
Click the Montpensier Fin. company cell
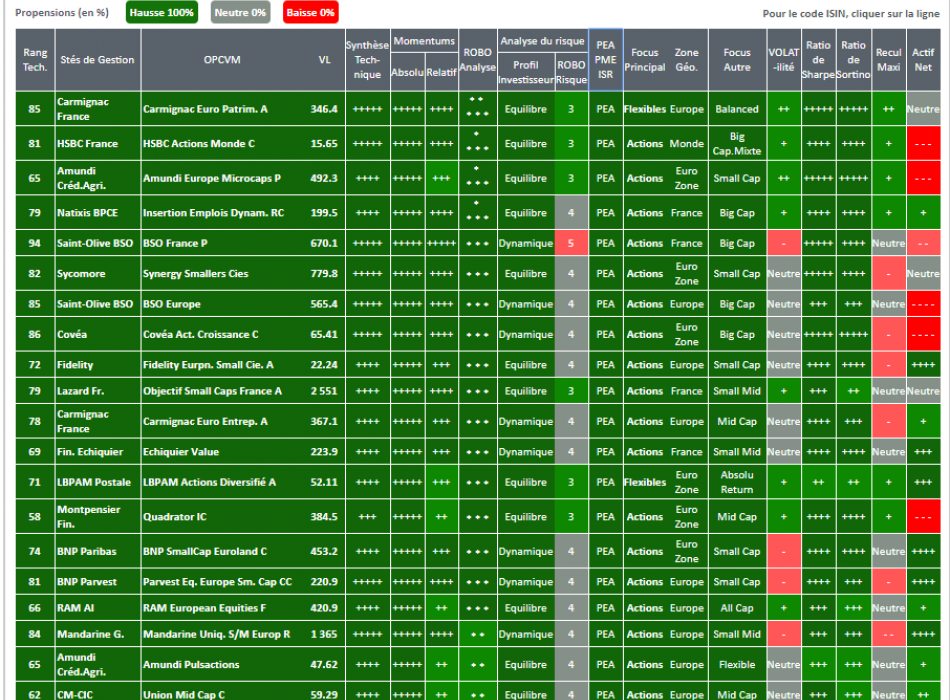click(x=98, y=516)
